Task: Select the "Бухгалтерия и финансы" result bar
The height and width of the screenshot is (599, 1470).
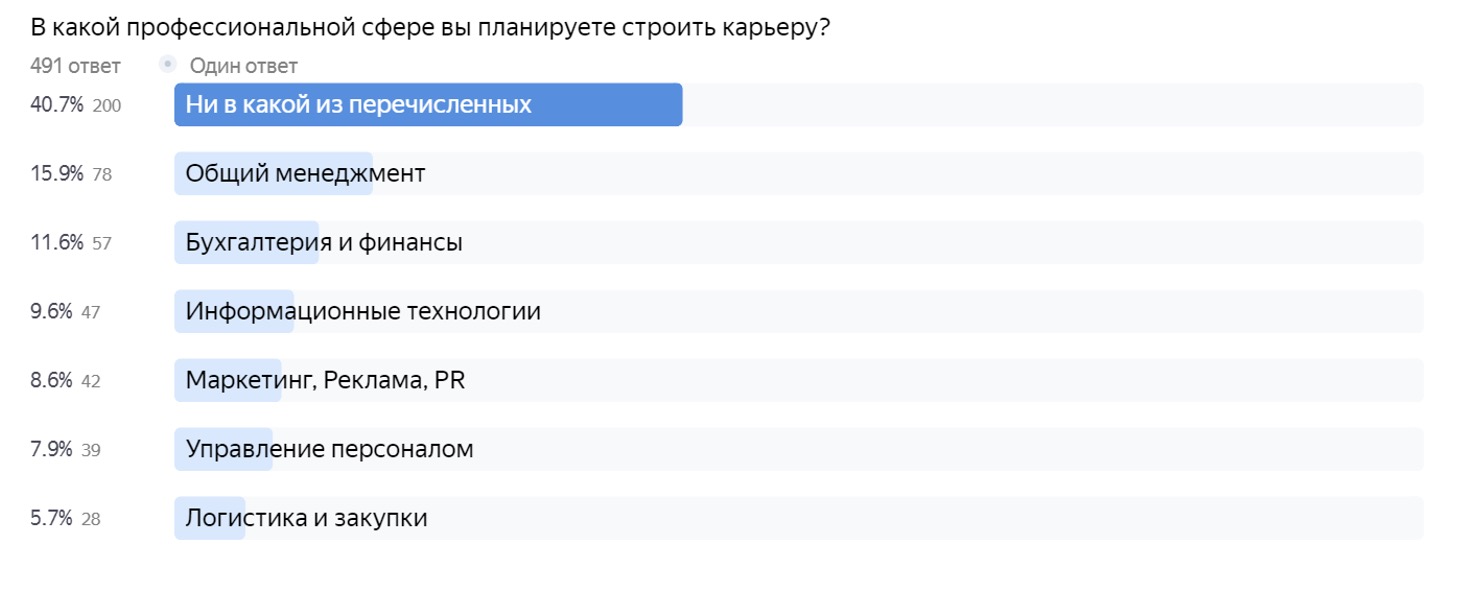Action: point(799,243)
